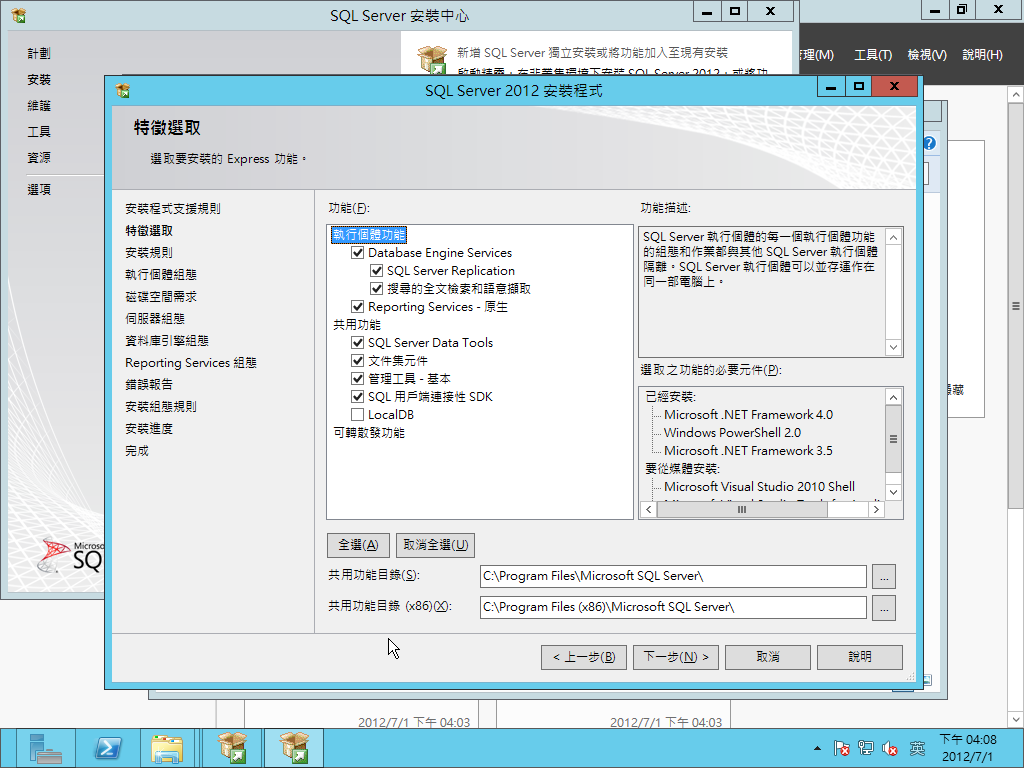Open 說明(H) menu in background window

point(982,55)
